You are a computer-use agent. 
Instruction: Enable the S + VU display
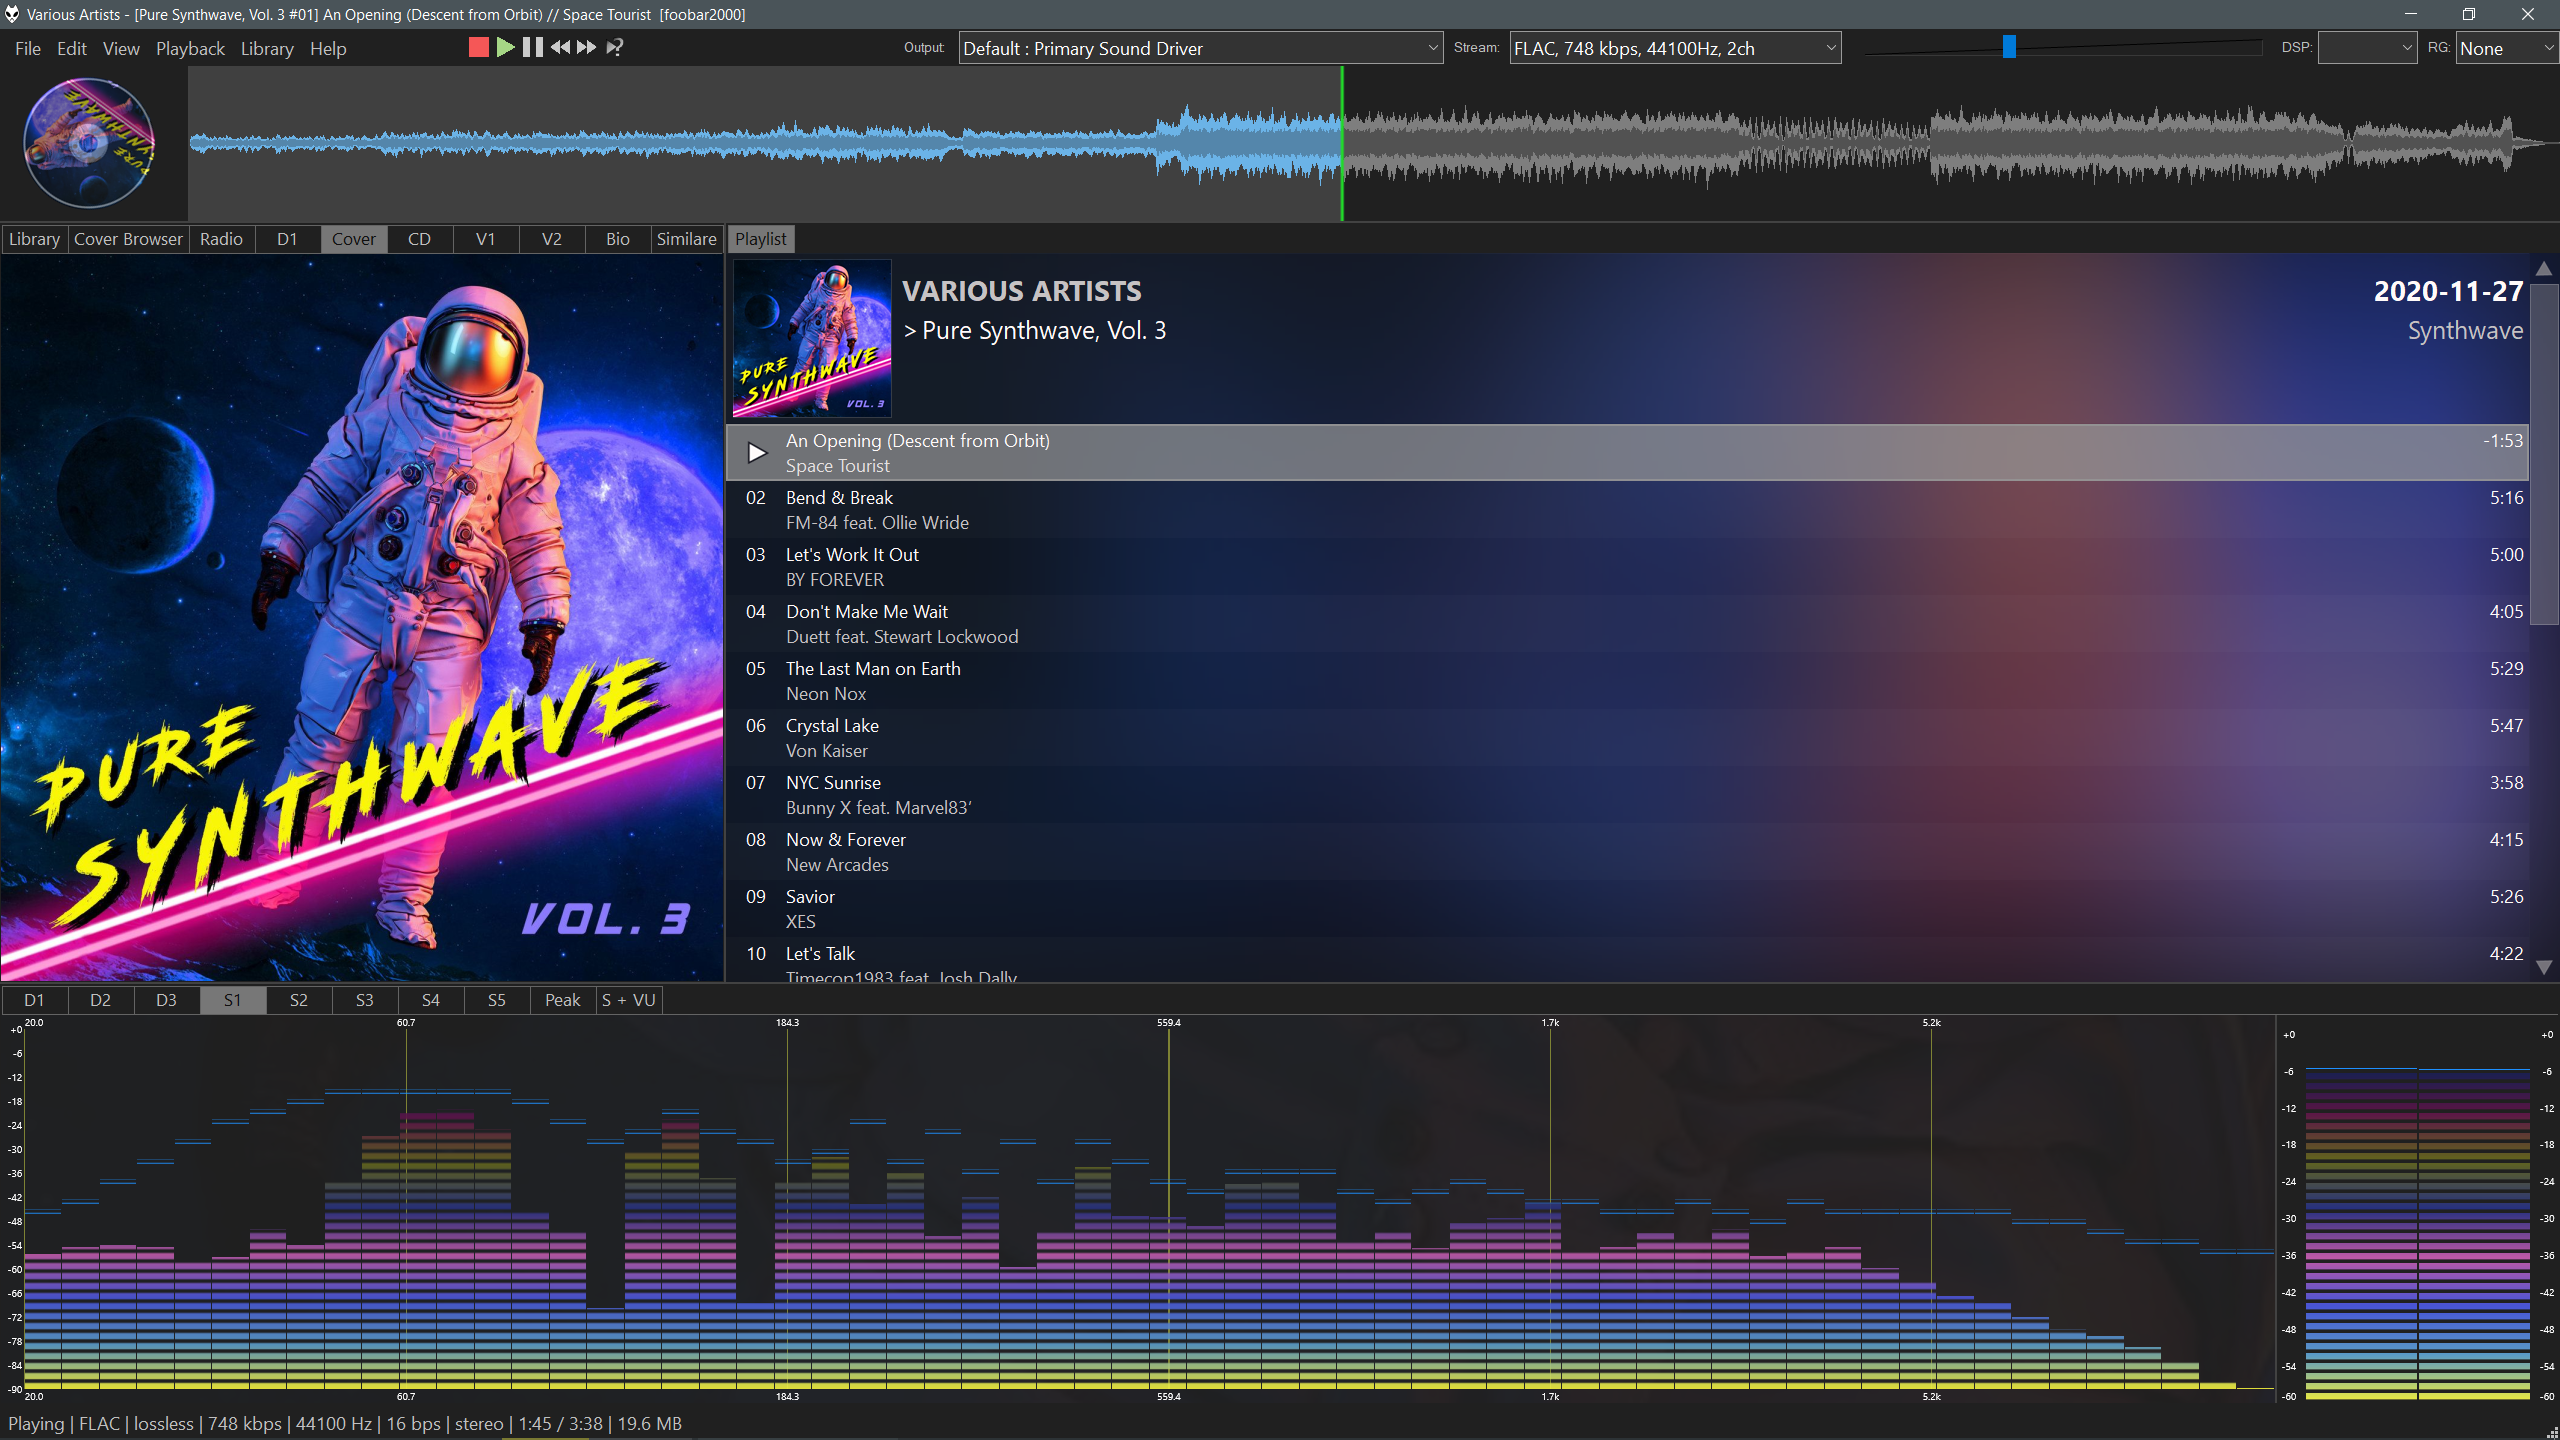628,1000
